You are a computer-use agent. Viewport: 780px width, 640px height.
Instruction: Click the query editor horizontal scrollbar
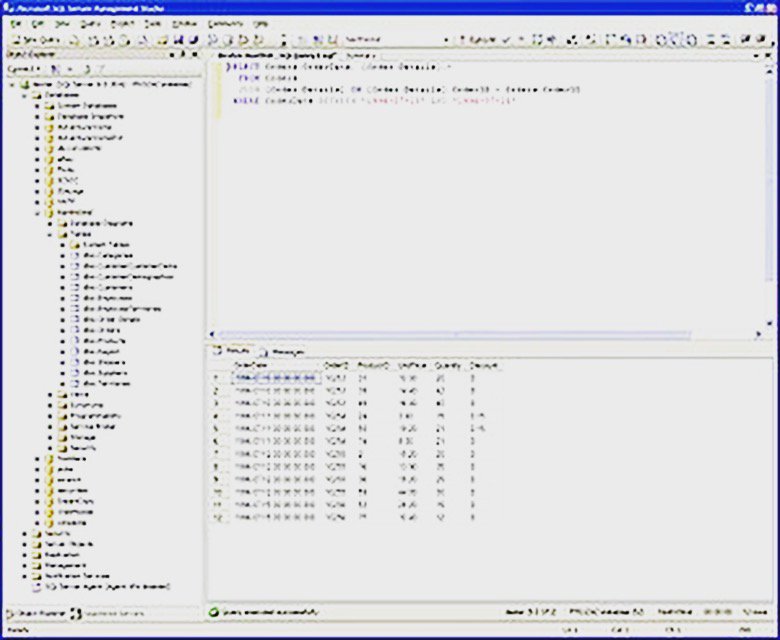454,335
